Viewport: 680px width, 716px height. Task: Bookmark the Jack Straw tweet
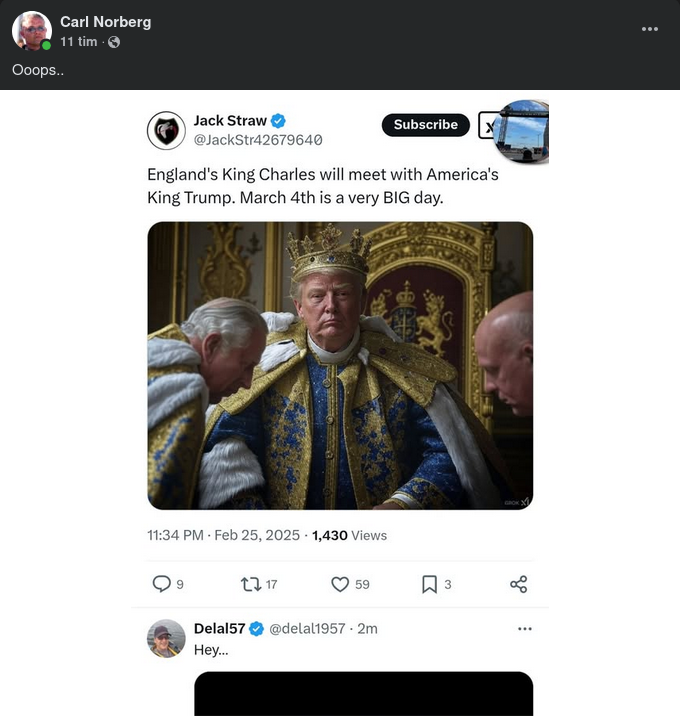tap(429, 584)
